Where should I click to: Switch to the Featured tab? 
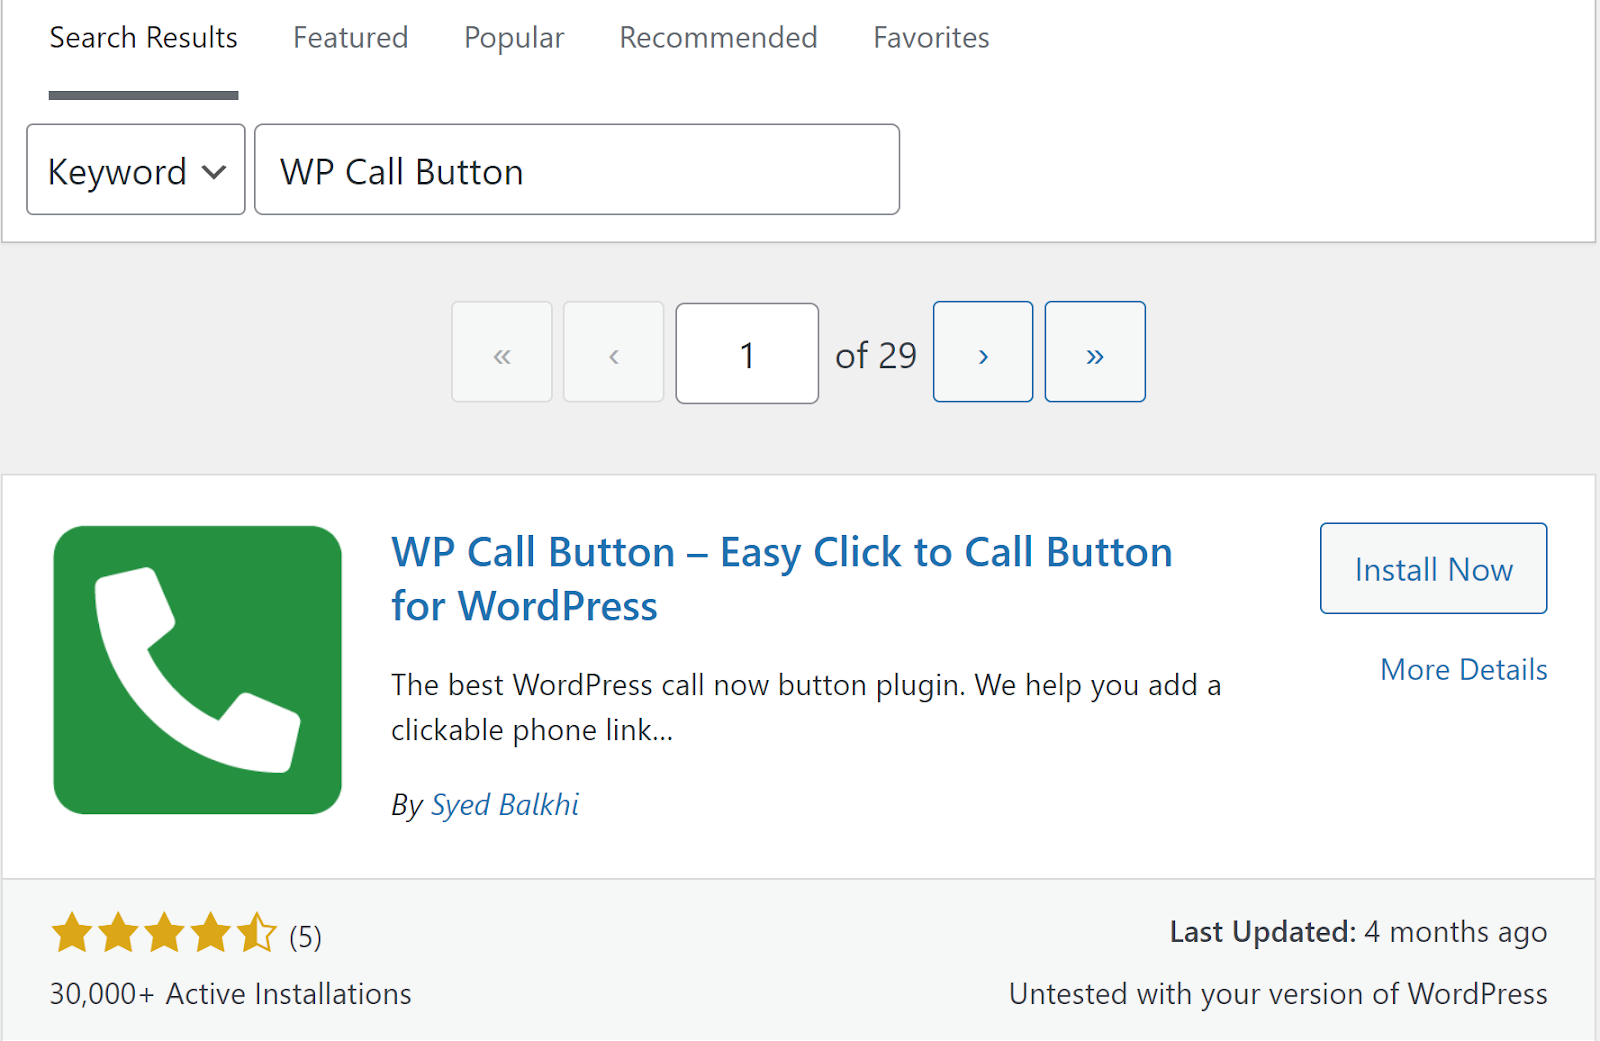(x=350, y=38)
